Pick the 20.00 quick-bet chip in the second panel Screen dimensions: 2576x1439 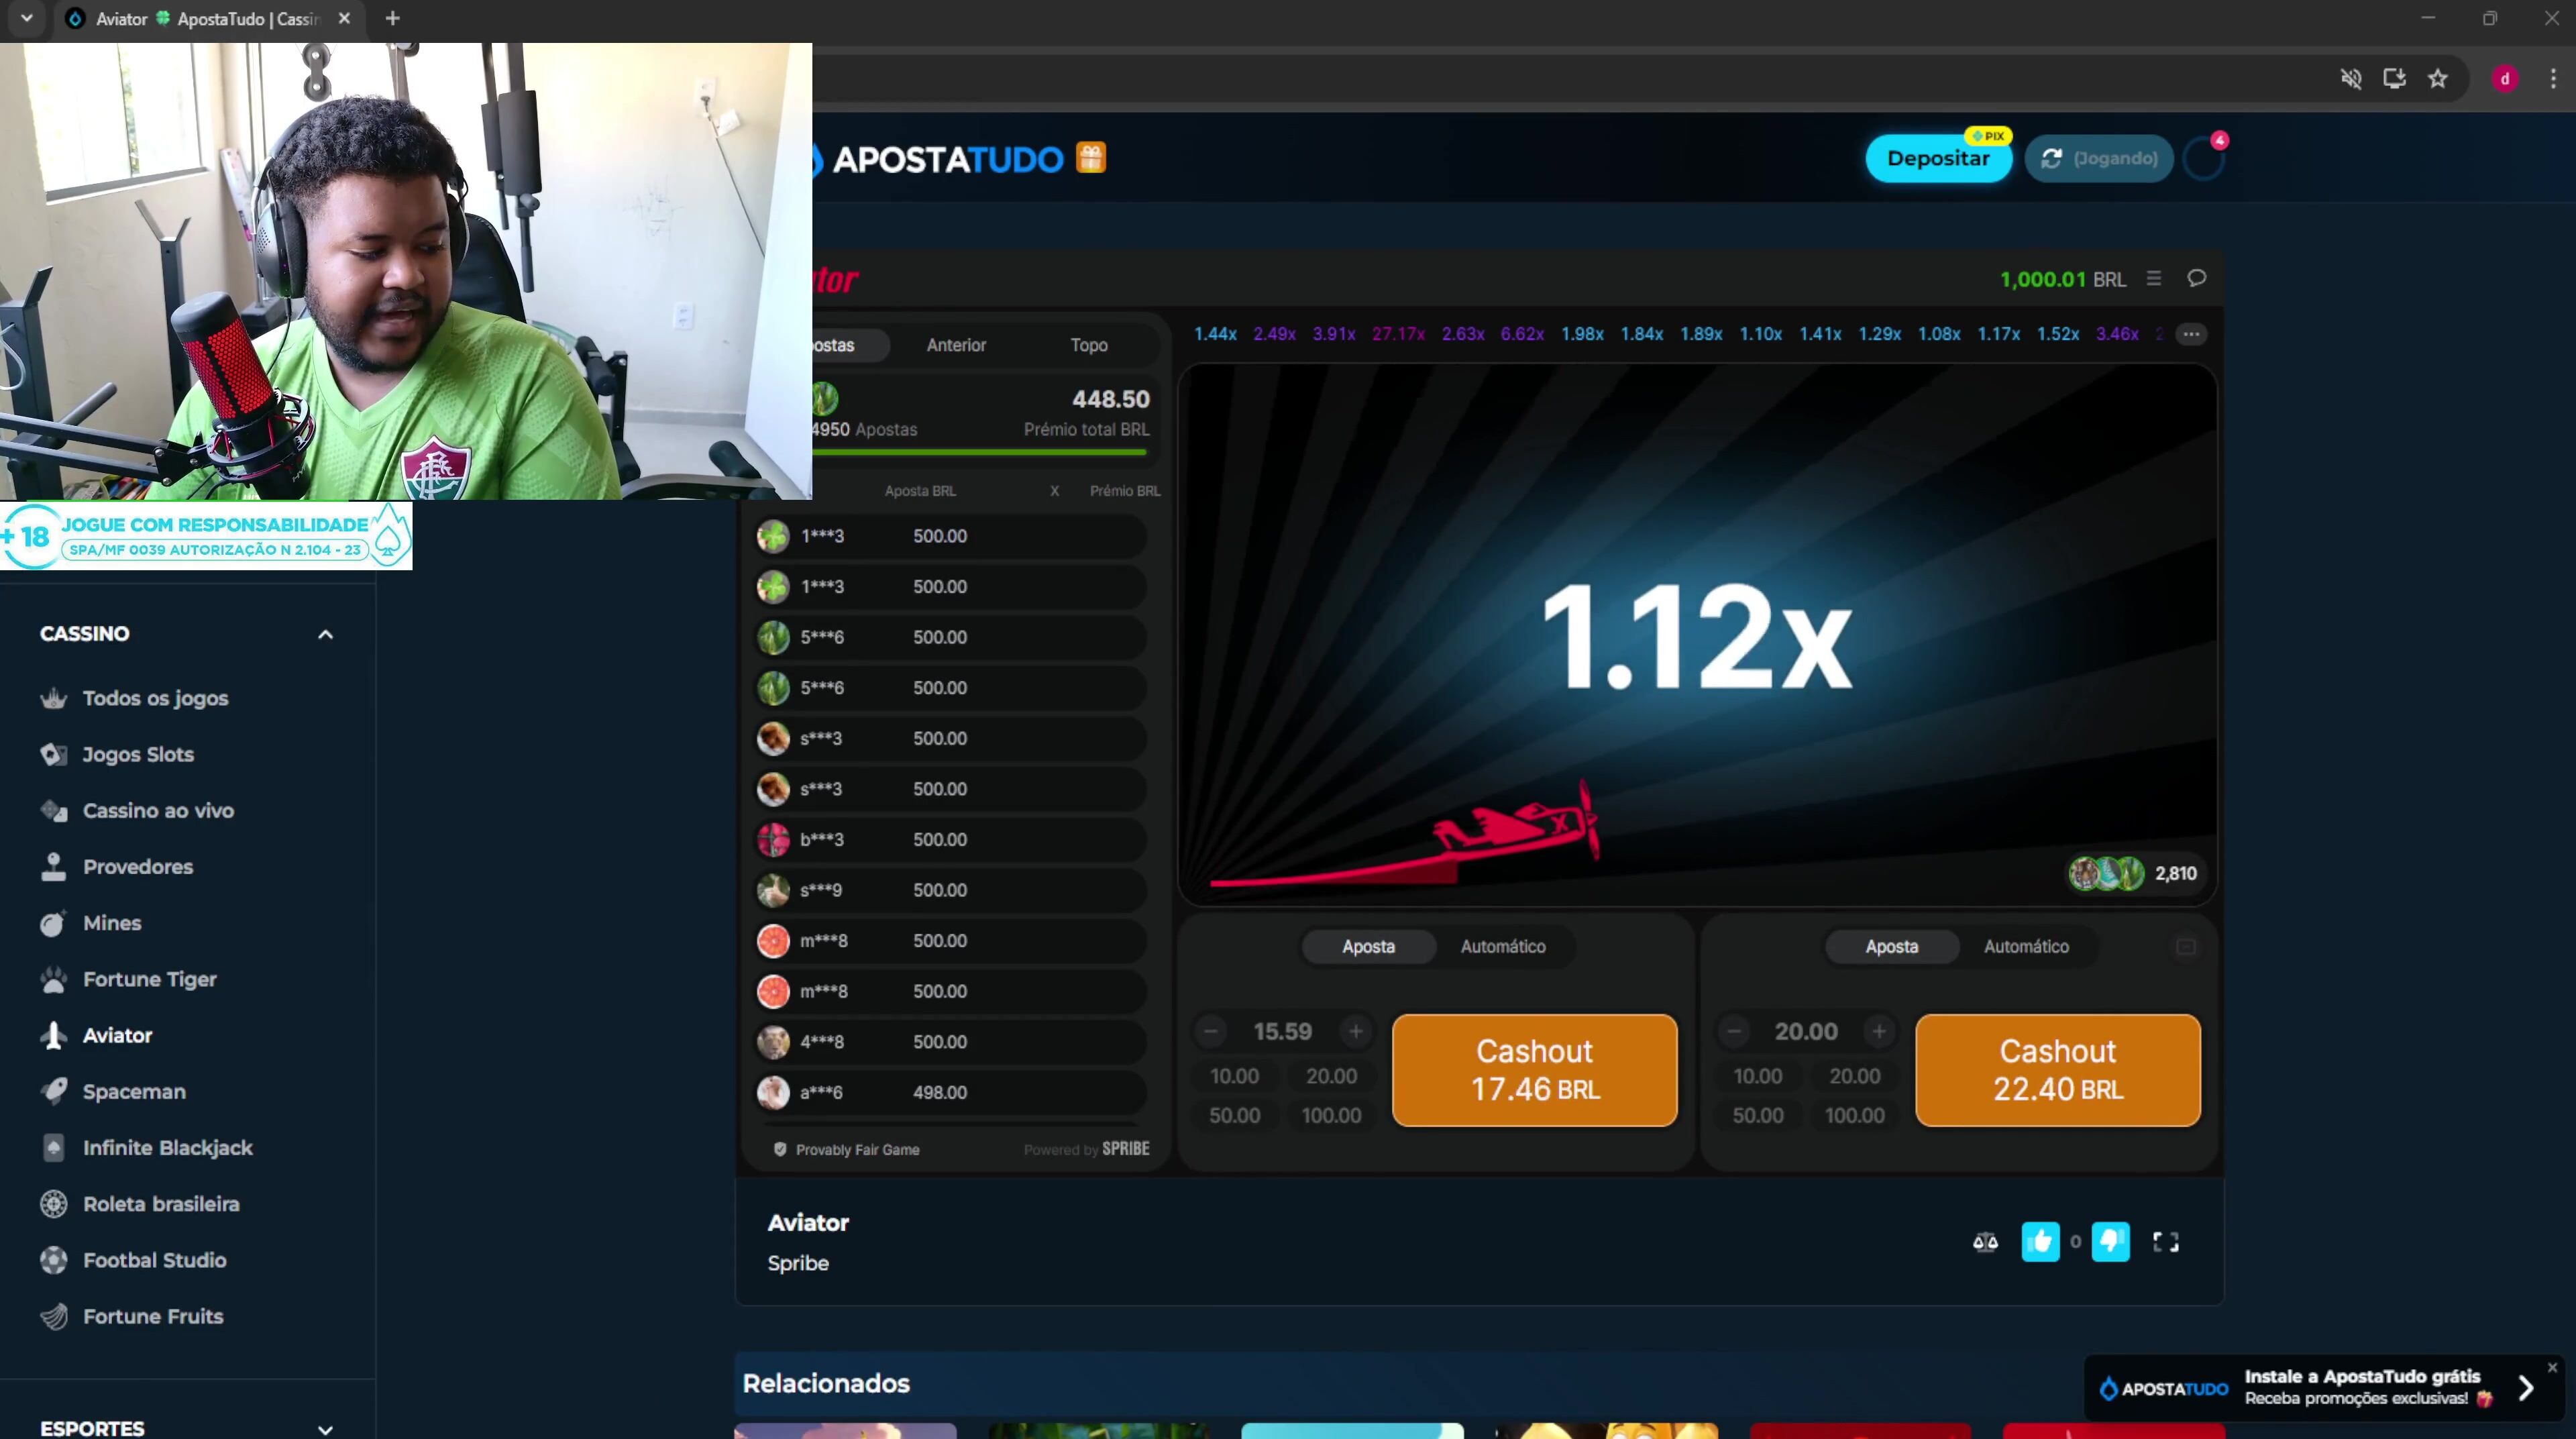click(1854, 1076)
